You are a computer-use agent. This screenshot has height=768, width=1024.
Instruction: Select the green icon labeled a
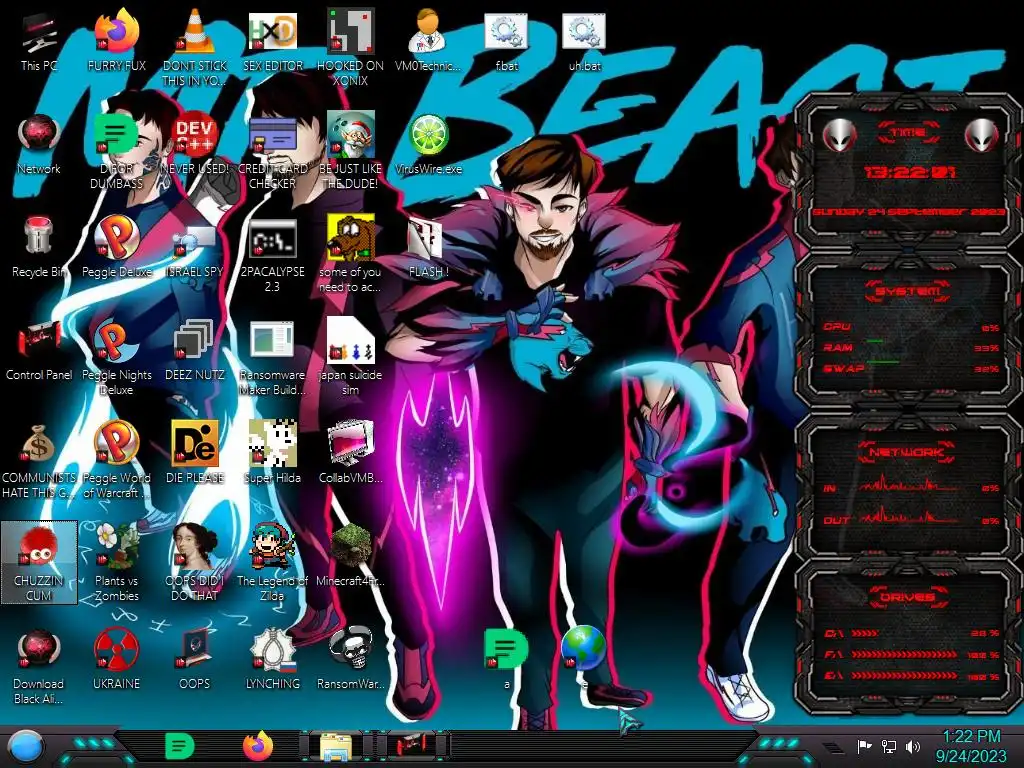tap(506, 649)
